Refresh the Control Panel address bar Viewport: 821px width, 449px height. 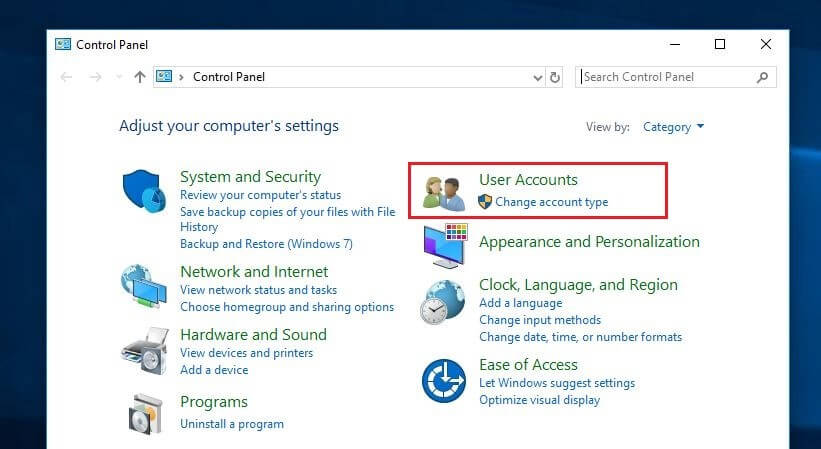tap(556, 77)
